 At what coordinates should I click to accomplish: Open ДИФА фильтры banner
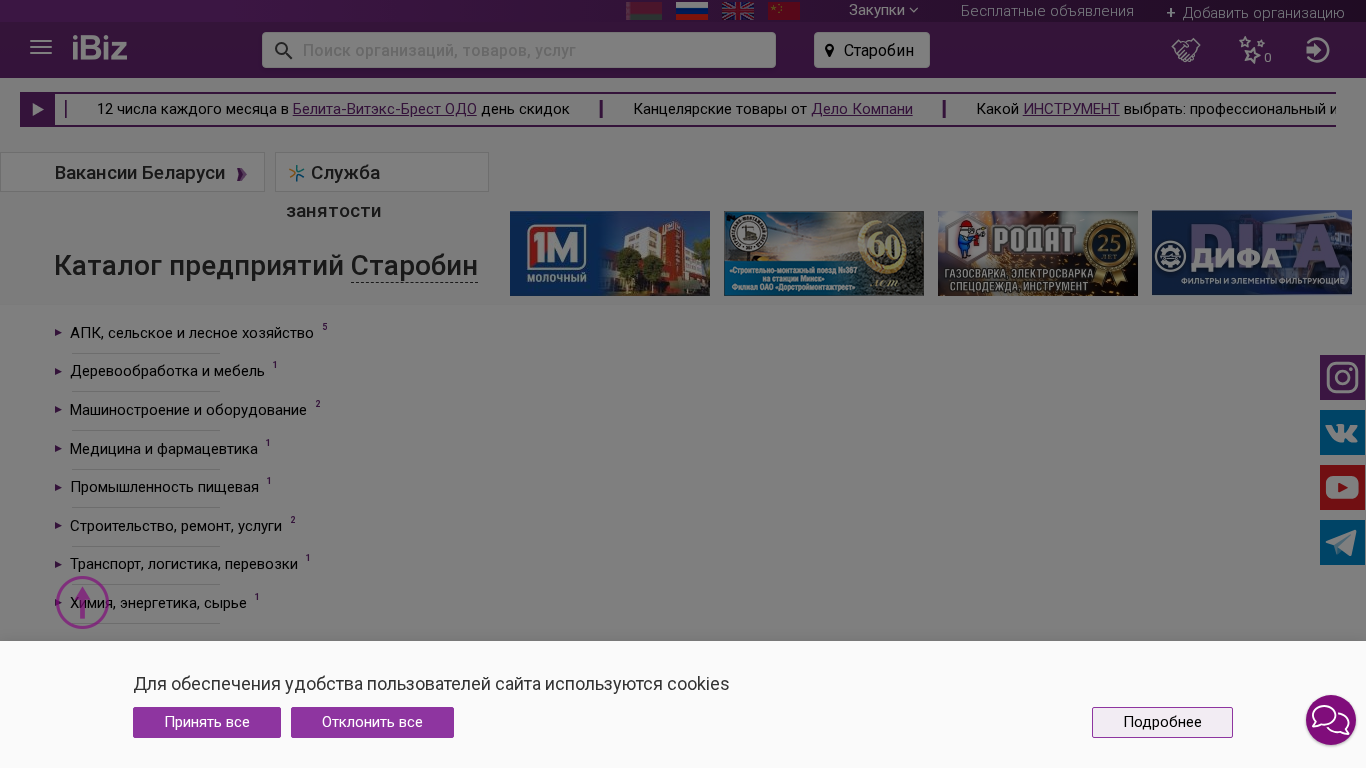click(x=1252, y=253)
